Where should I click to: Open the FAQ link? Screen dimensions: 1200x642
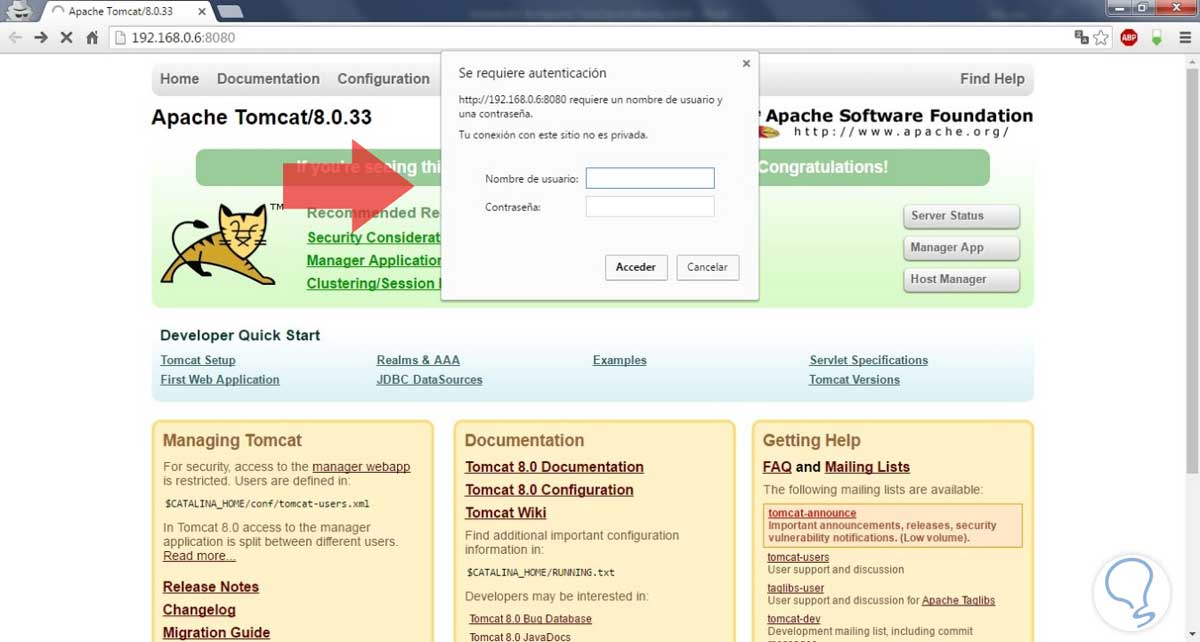(777, 467)
